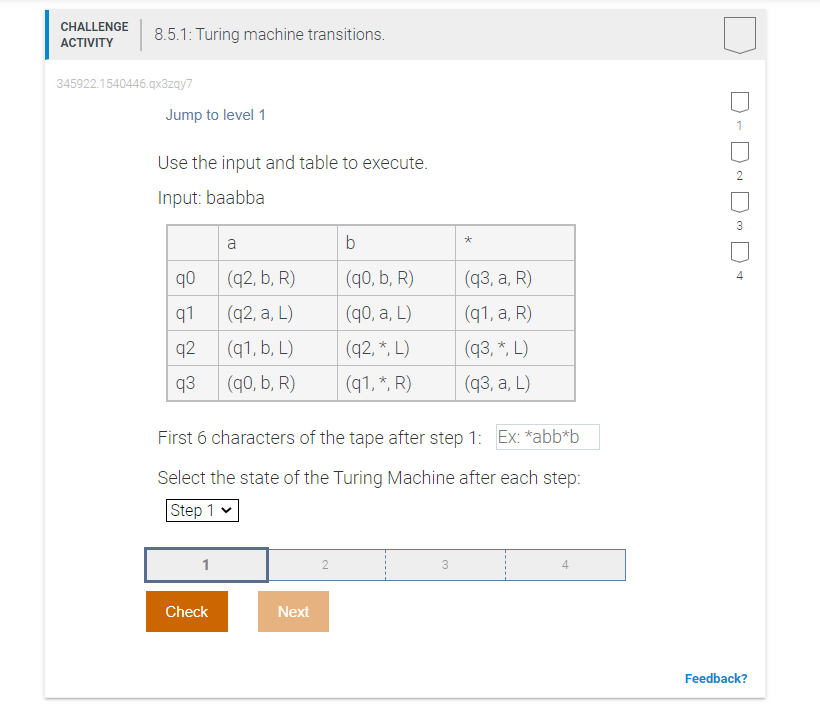Click the level 2 shield icon
820x717 pixels.
point(739,151)
